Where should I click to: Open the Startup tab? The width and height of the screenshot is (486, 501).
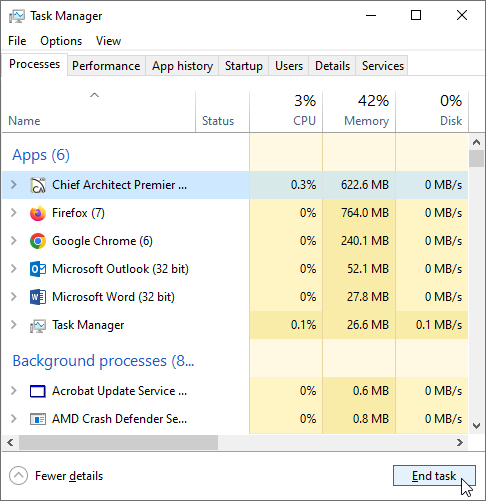[244, 66]
